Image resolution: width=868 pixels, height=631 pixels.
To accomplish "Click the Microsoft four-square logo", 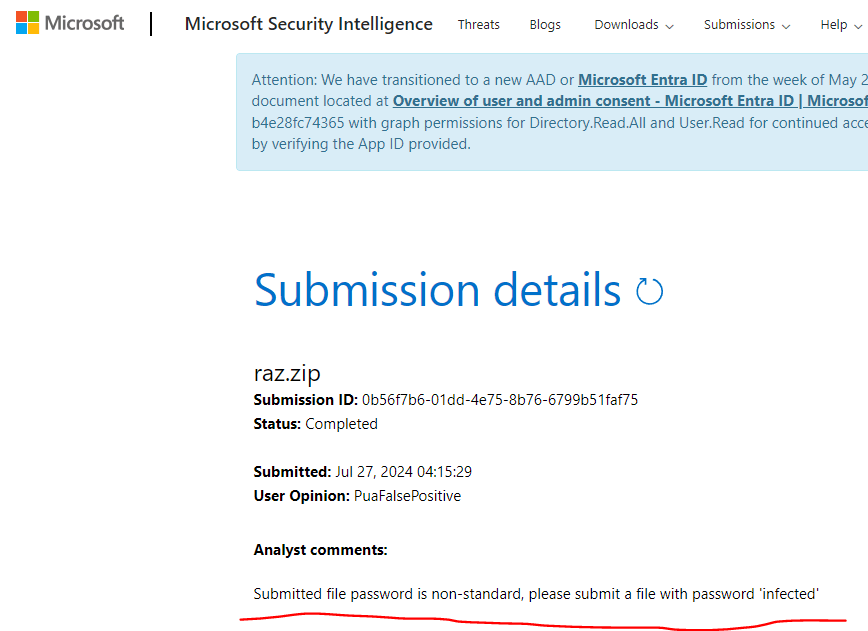I will tap(28, 24).
